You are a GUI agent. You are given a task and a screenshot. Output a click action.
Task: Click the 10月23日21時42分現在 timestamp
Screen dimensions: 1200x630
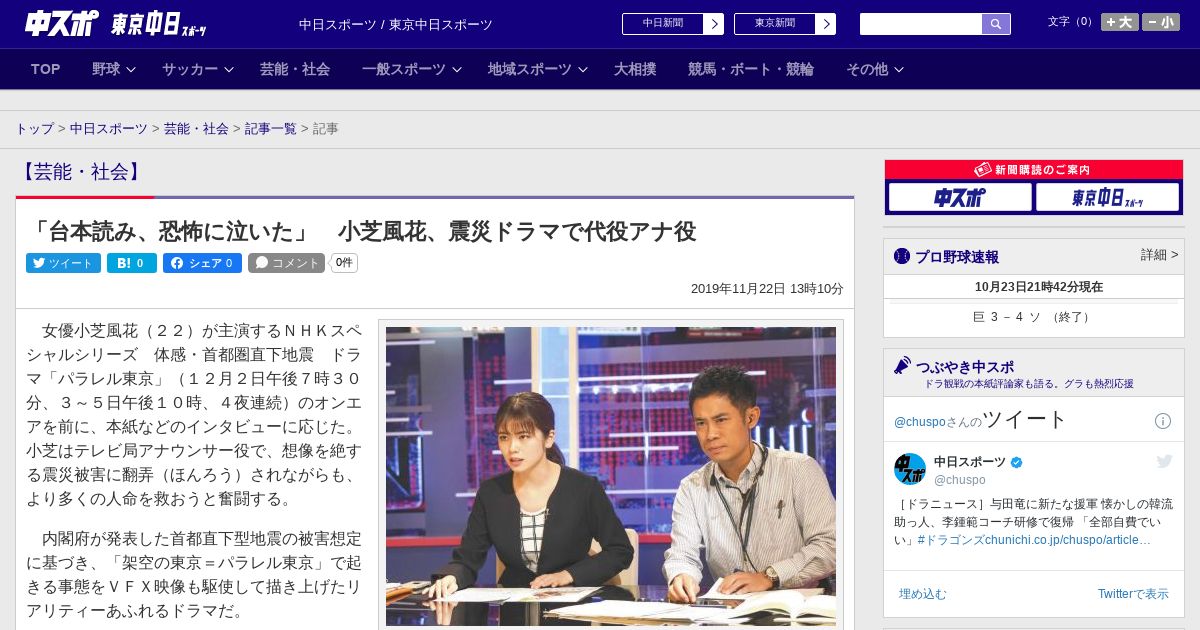tap(1039, 287)
